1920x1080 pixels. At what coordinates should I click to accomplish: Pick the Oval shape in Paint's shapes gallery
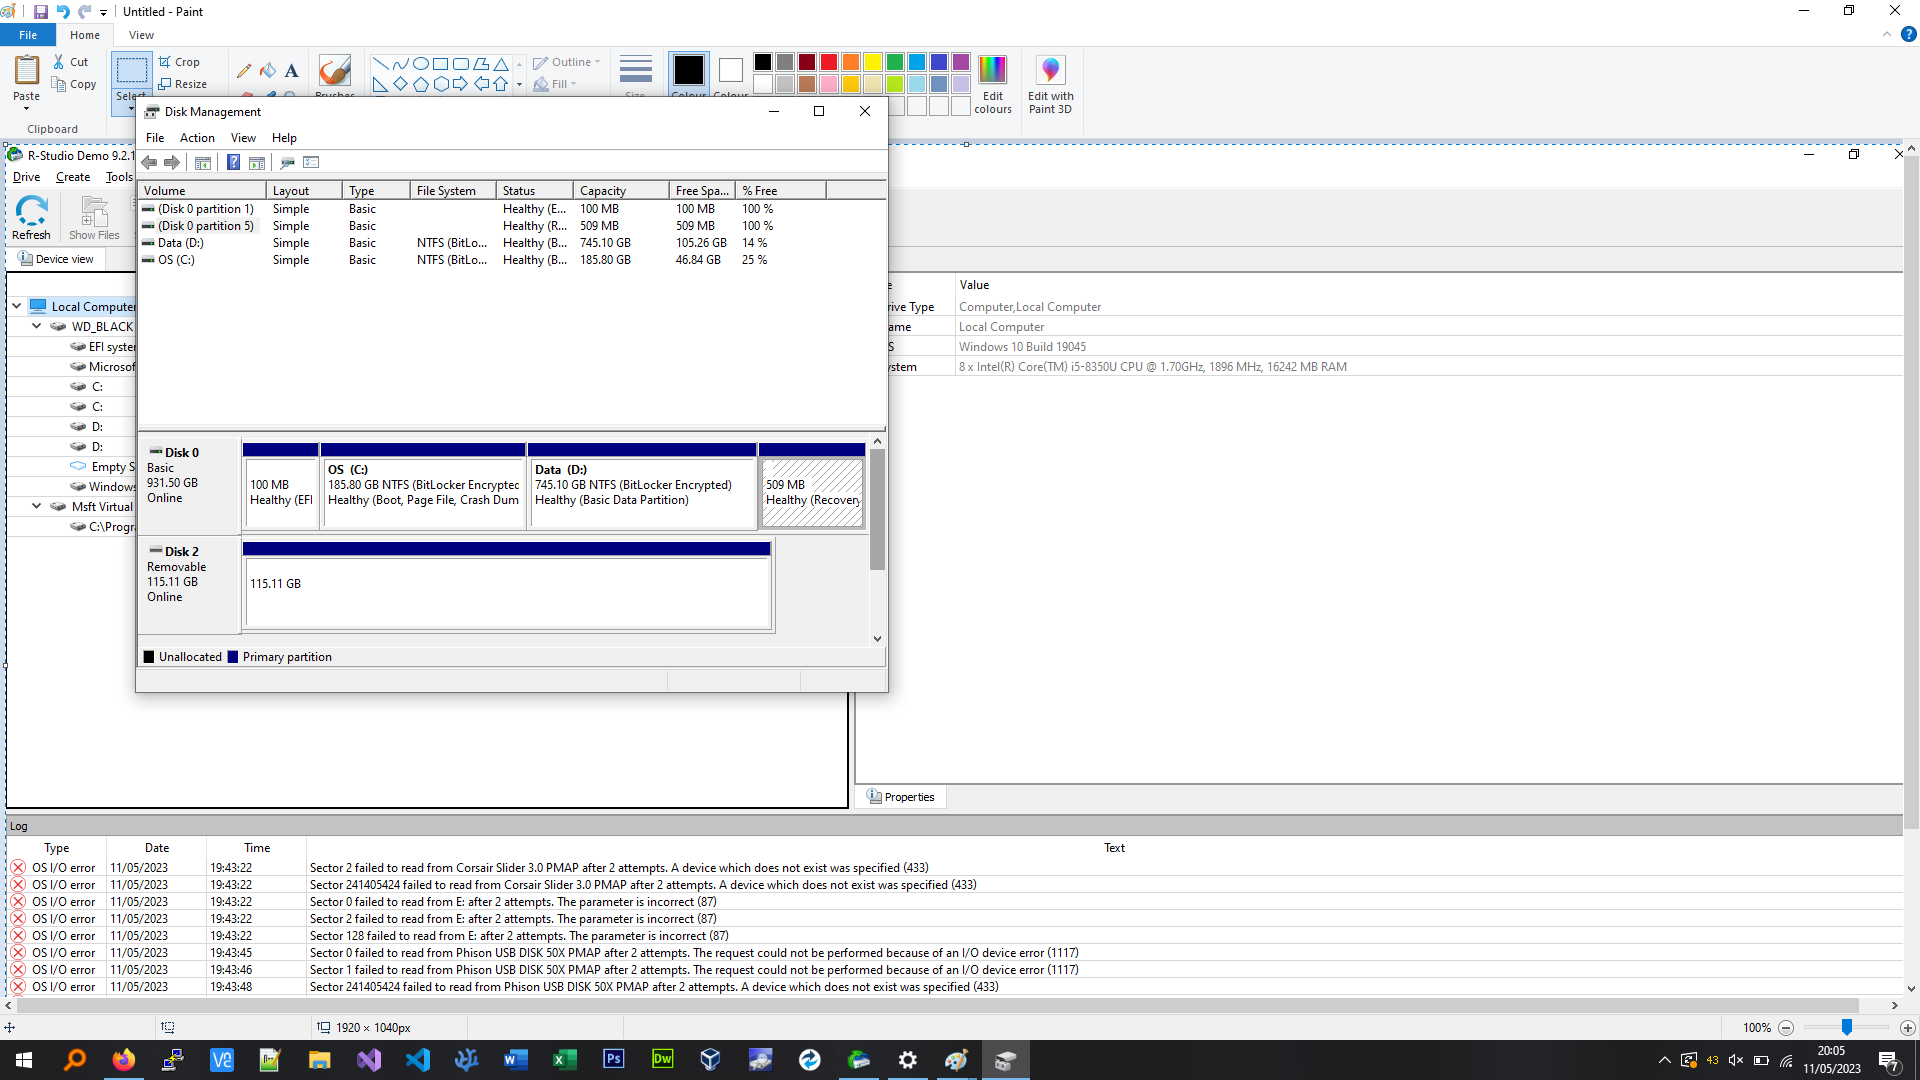tap(421, 63)
